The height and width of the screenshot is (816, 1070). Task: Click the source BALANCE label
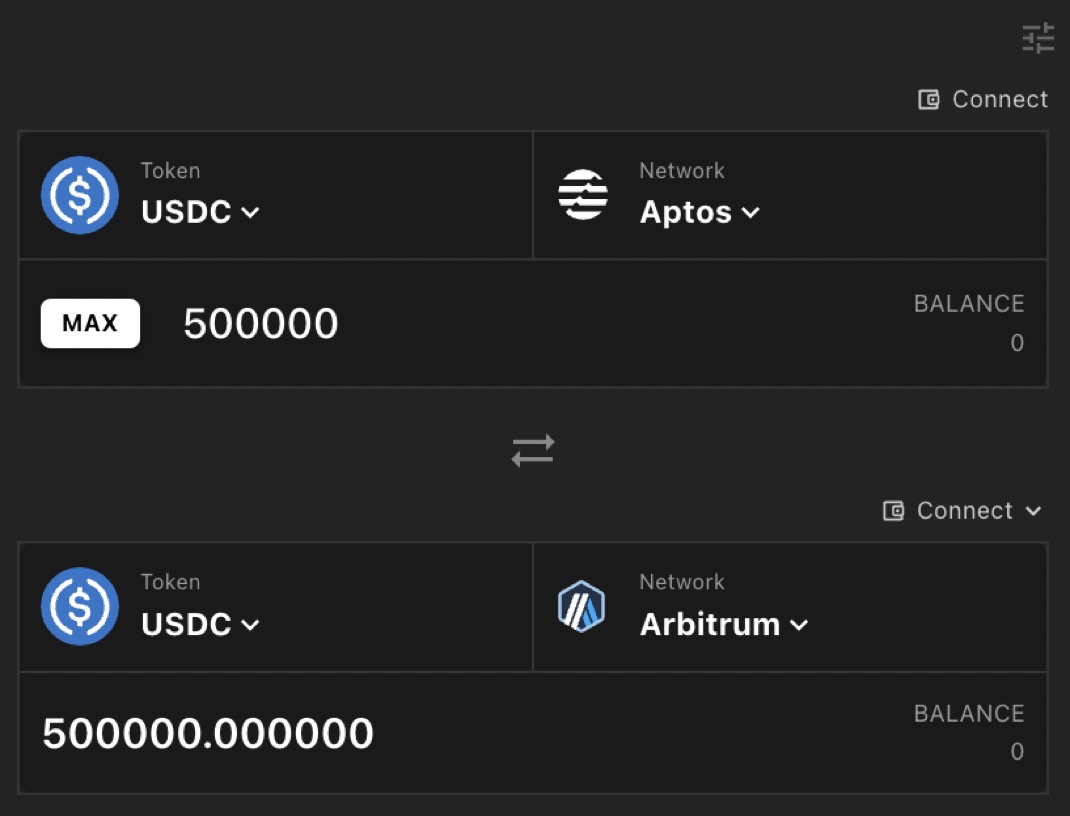pyautogui.click(x=968, y=304)
